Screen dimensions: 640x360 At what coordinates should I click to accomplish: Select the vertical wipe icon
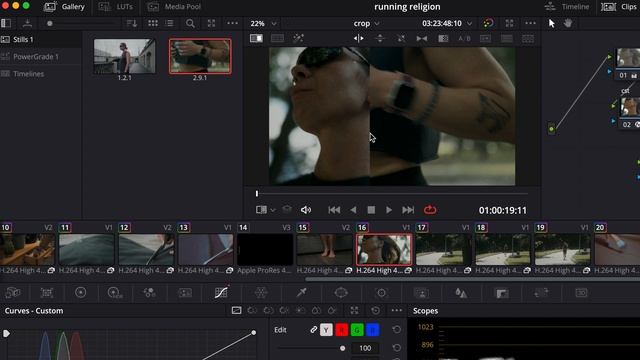coord(380,38)
